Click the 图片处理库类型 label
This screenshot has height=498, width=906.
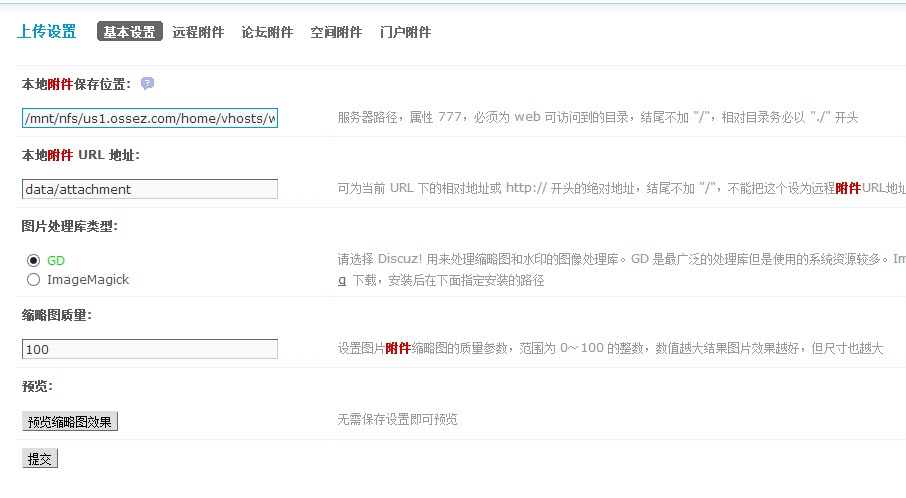[x=69, y=226]
